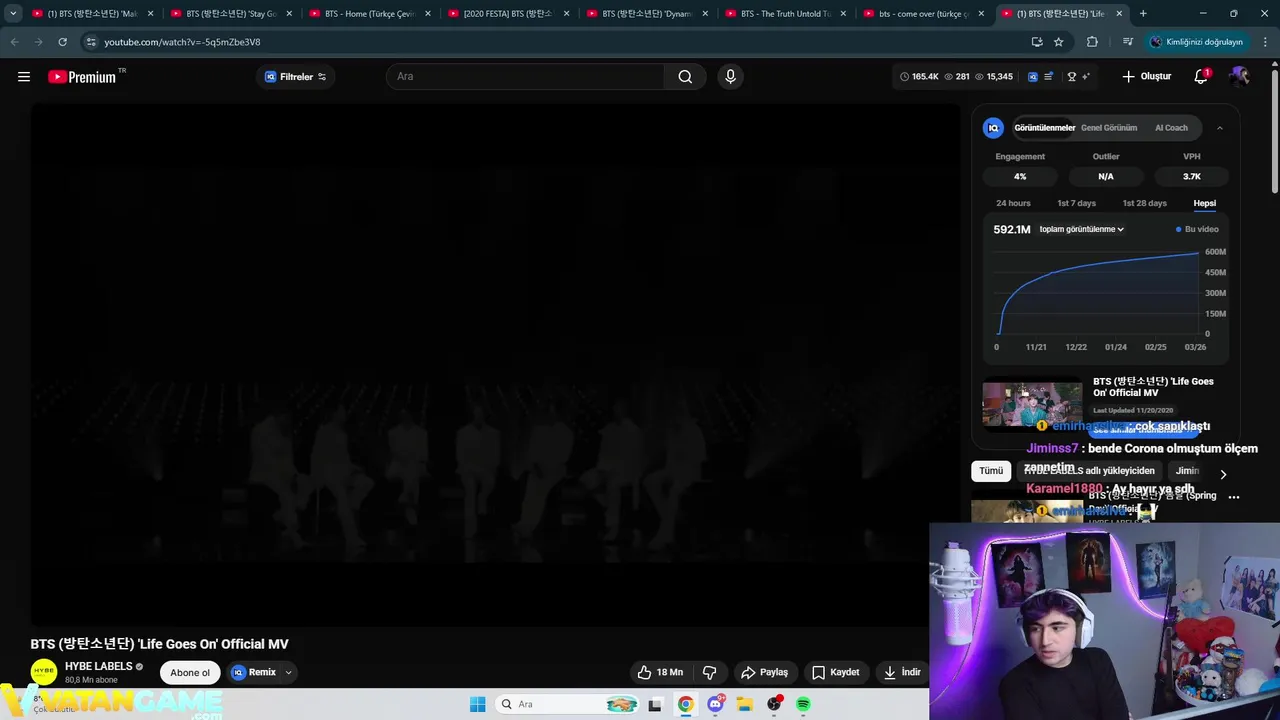Viewport: 1280px width, 720px height.
Task: Click the eye stat showing 15,345
Action: [x=993, y=77]
